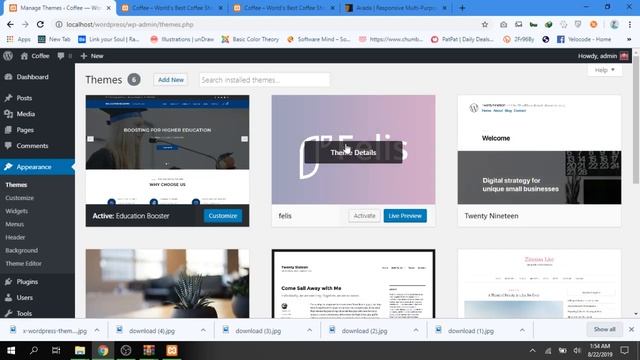The height and width of the screenshot is (360, 640).
Task: Open Tools in the sidebar
Action: tap(24, 313)
